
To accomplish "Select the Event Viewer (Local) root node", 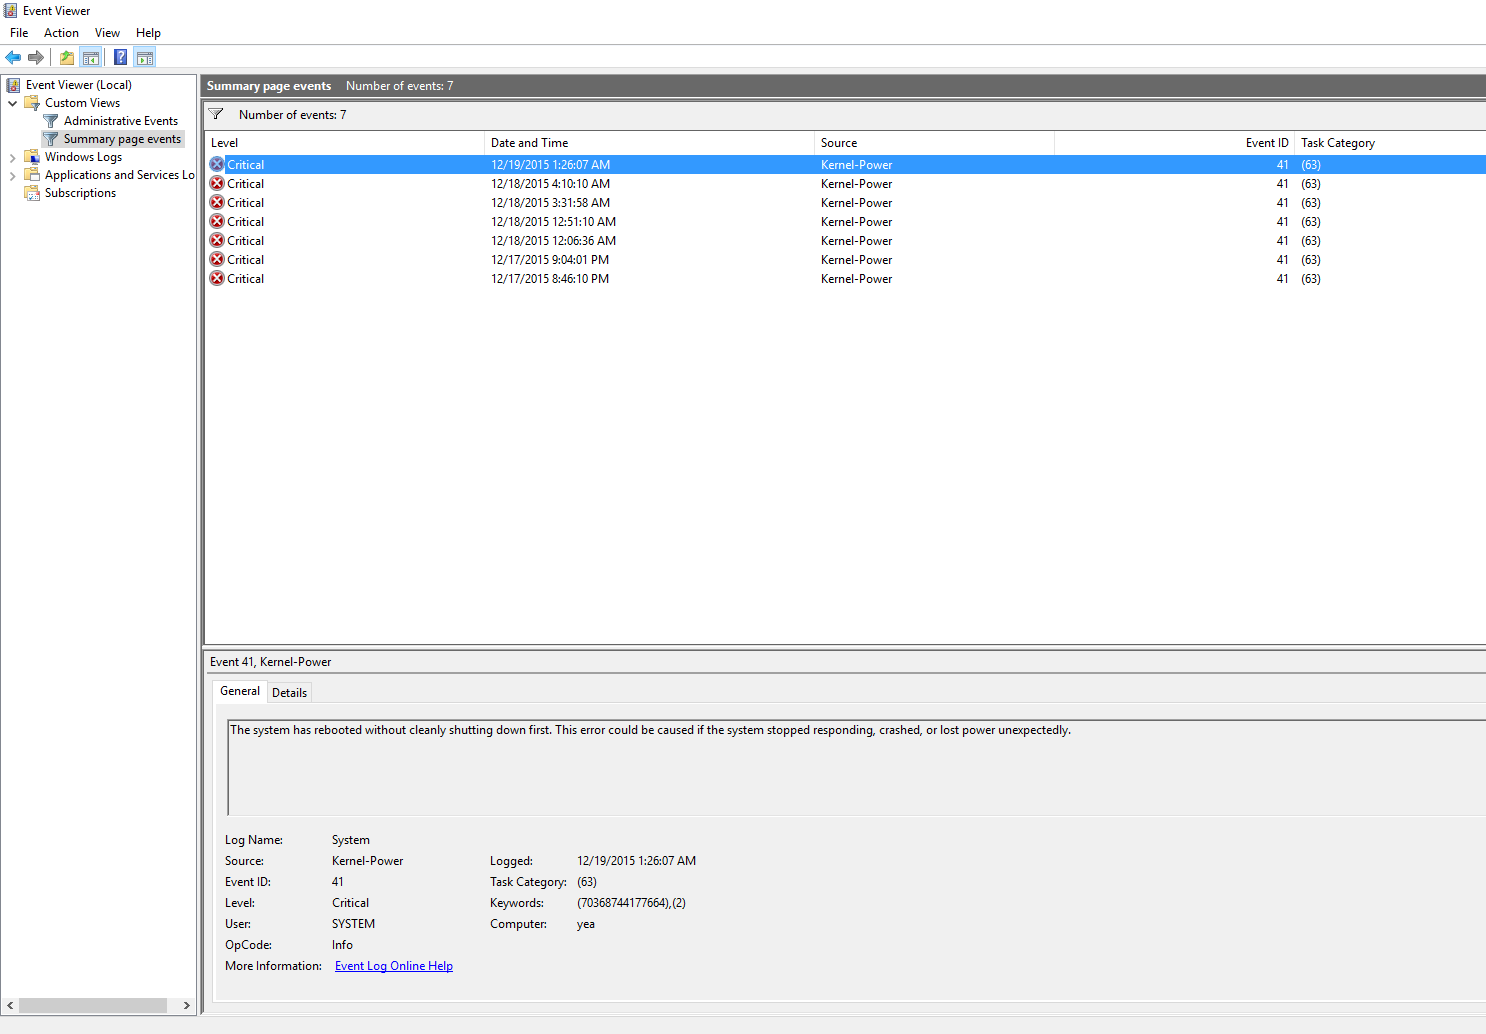I will 79,85.
